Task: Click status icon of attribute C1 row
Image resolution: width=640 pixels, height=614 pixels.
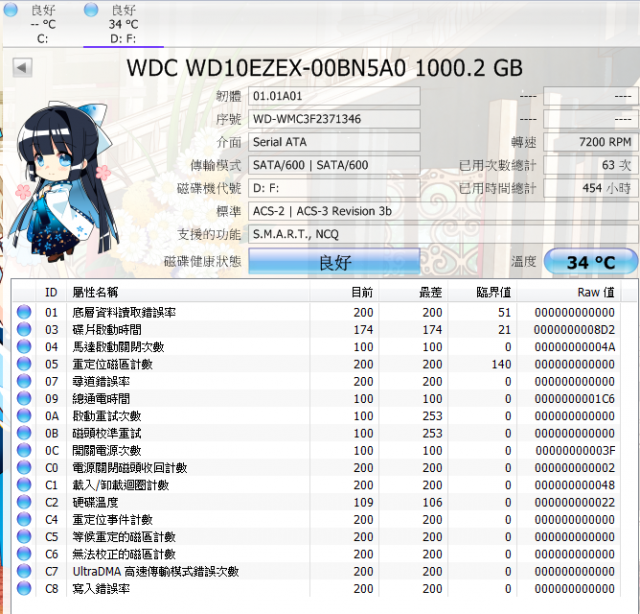Action: tap(24, 485)
